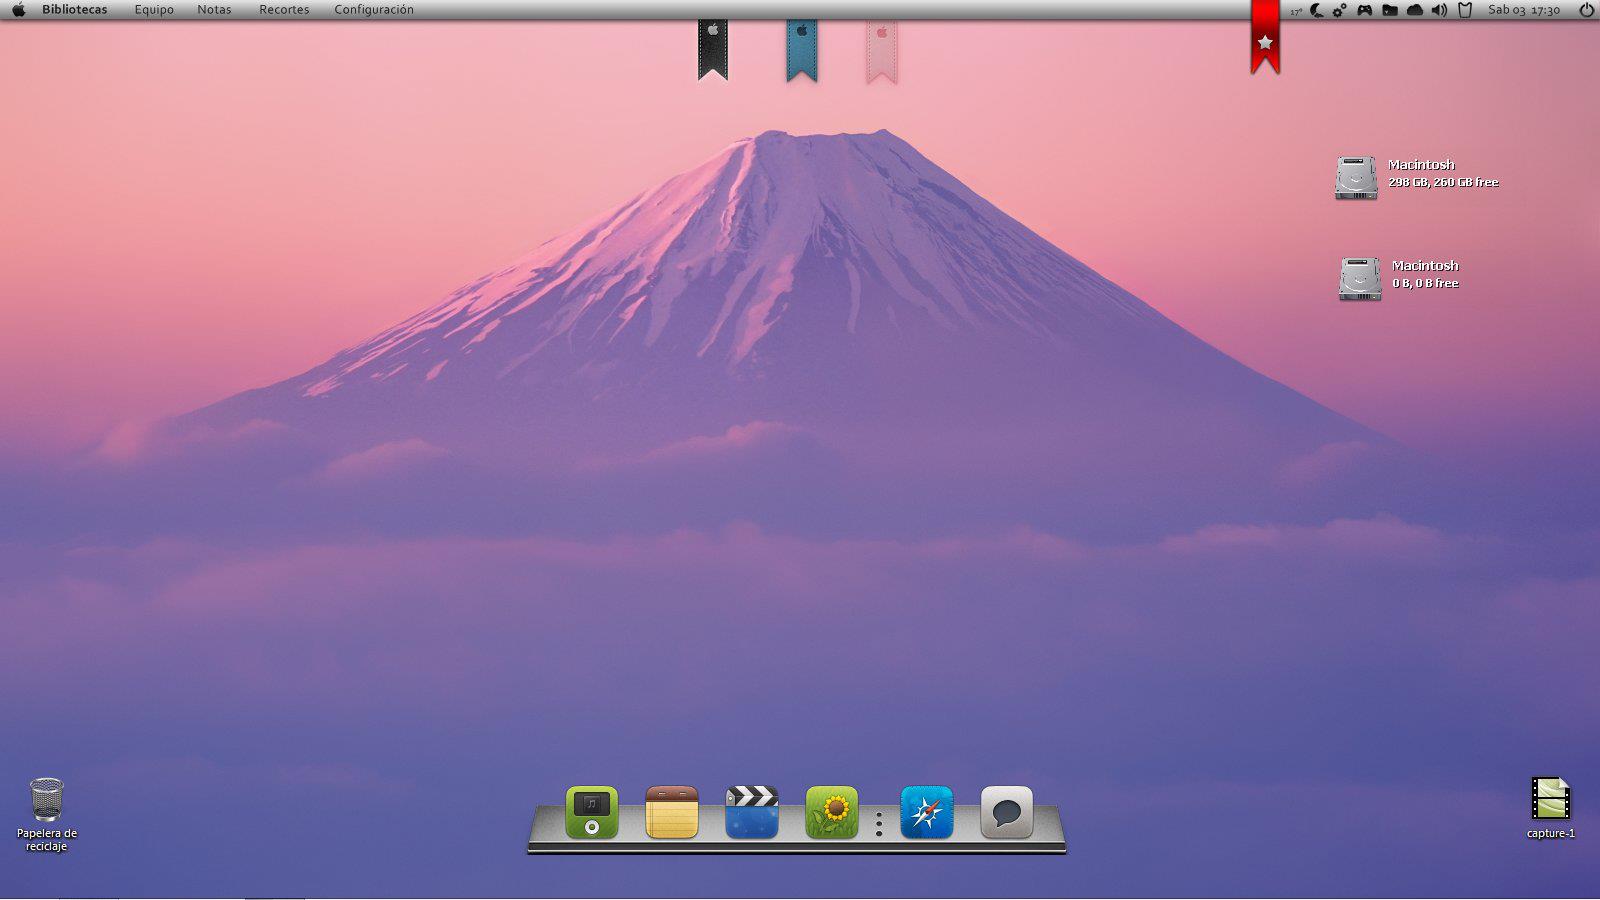The height and width of the screenshot is (900, 1600).
Task: Click the game controller icon in the system tray
Action: click(1364, 11)
